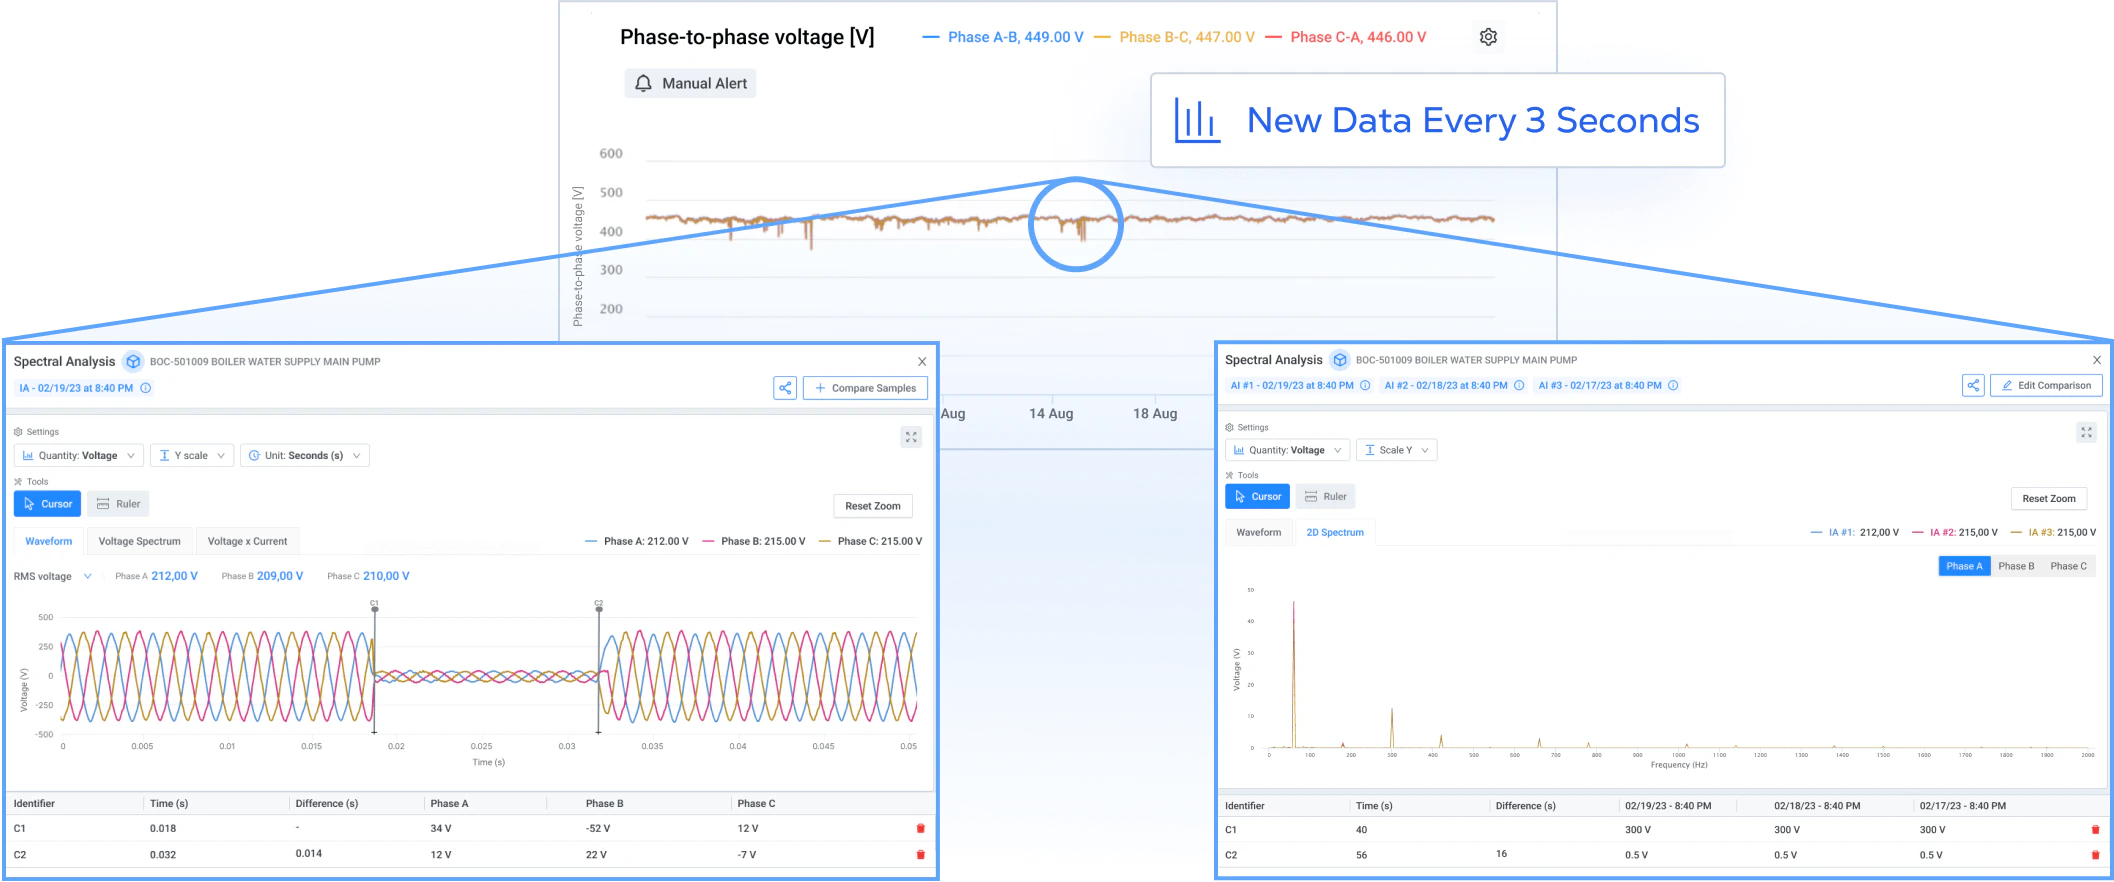This screenshot has height=882, width=2114.
Task: Click C2 cursor marker on waveform
Action: pyautogui.click(x=599, y=605)
